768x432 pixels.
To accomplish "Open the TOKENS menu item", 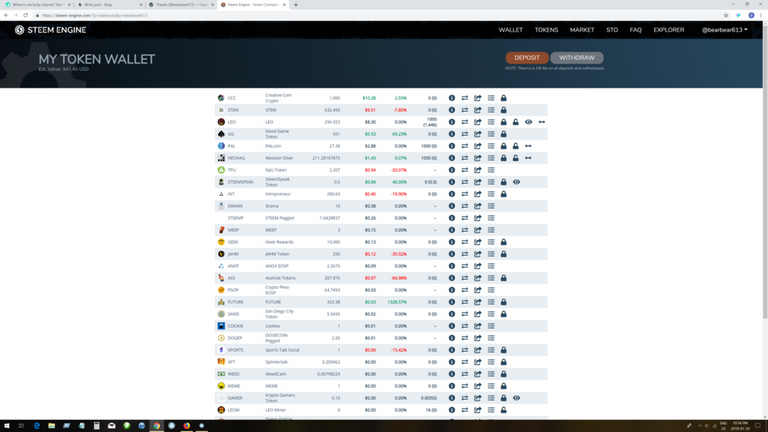I will (546, 30).
